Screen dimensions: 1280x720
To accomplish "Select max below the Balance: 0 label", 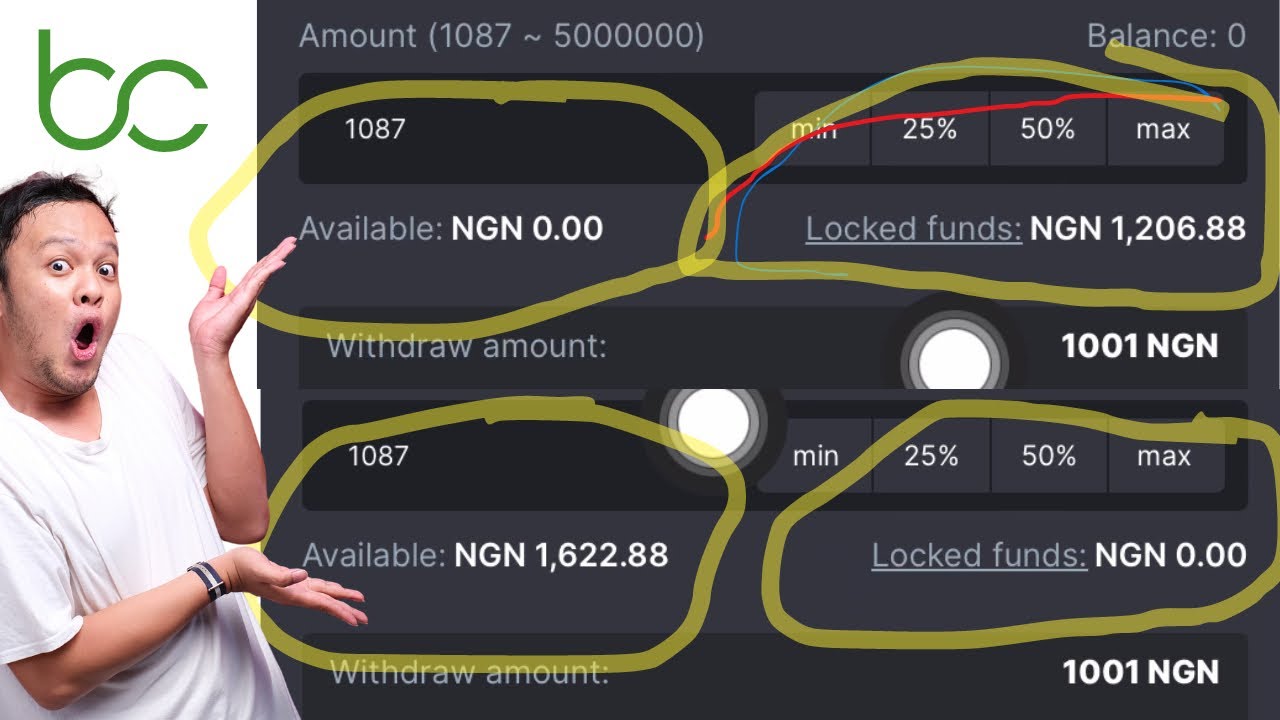I will [x=1165, y=129].
